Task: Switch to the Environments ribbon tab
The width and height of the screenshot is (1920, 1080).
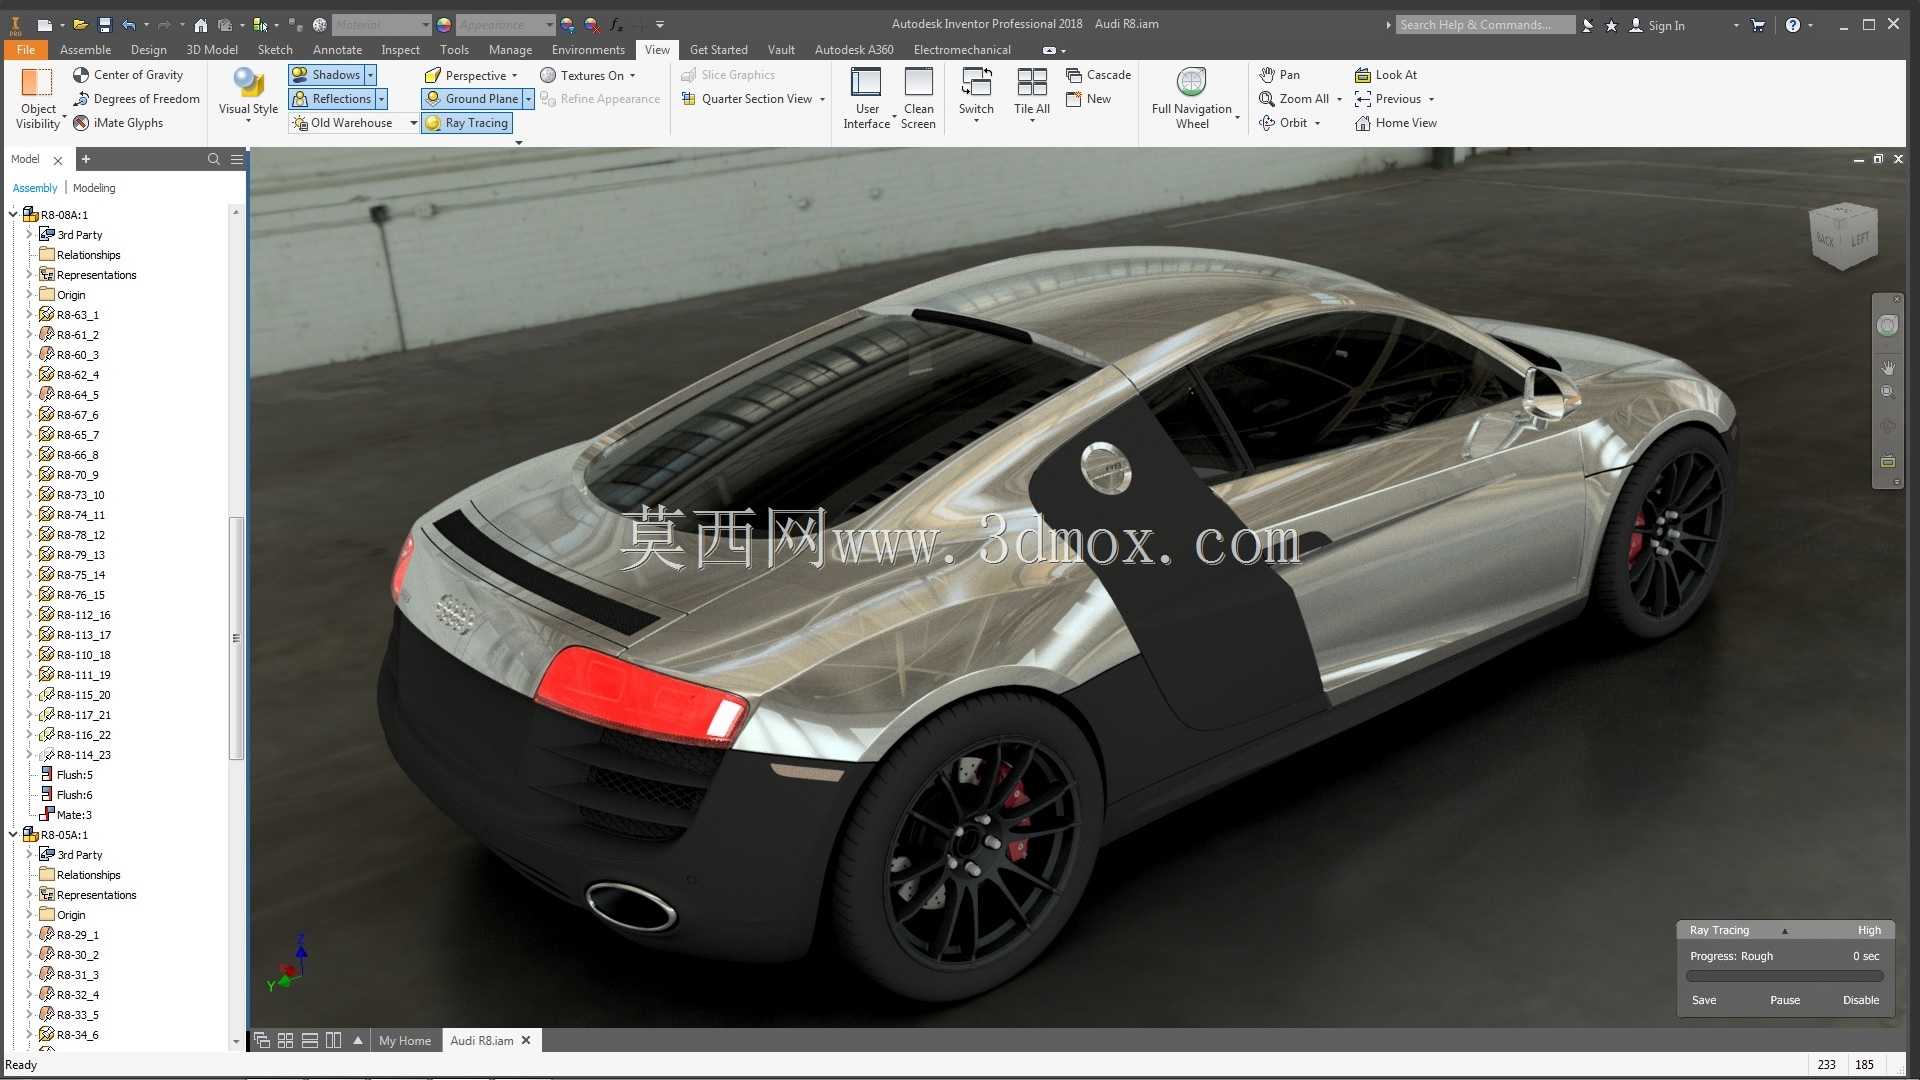Action: point(588,50)
